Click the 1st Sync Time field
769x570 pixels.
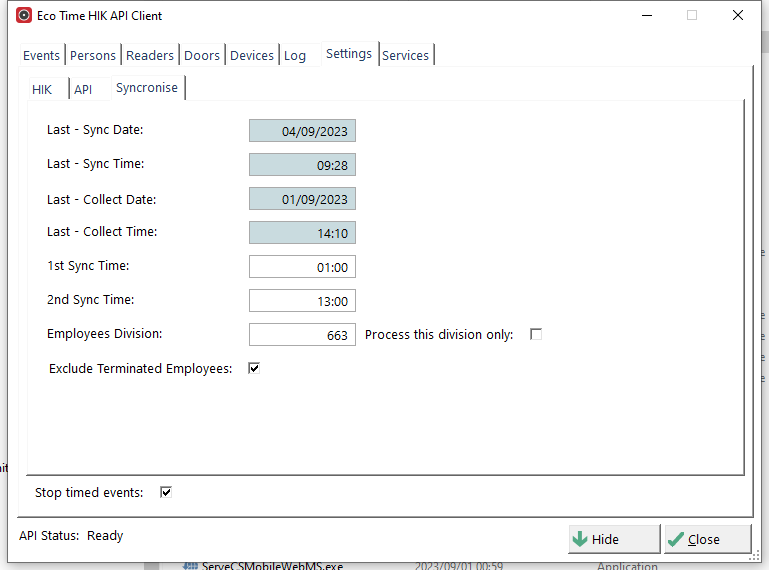302,267
